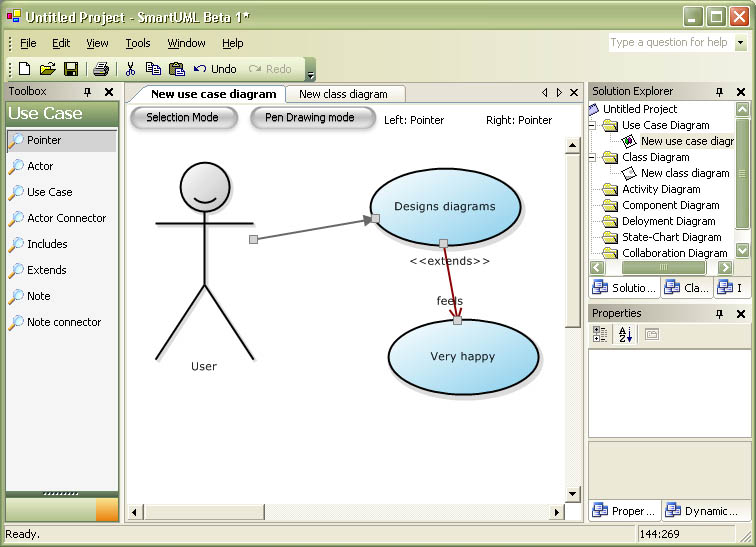Image resolution: width=756 pixels, height=547 pixels.
Task: Pin the Properties panel
Action: coord(719,314)
